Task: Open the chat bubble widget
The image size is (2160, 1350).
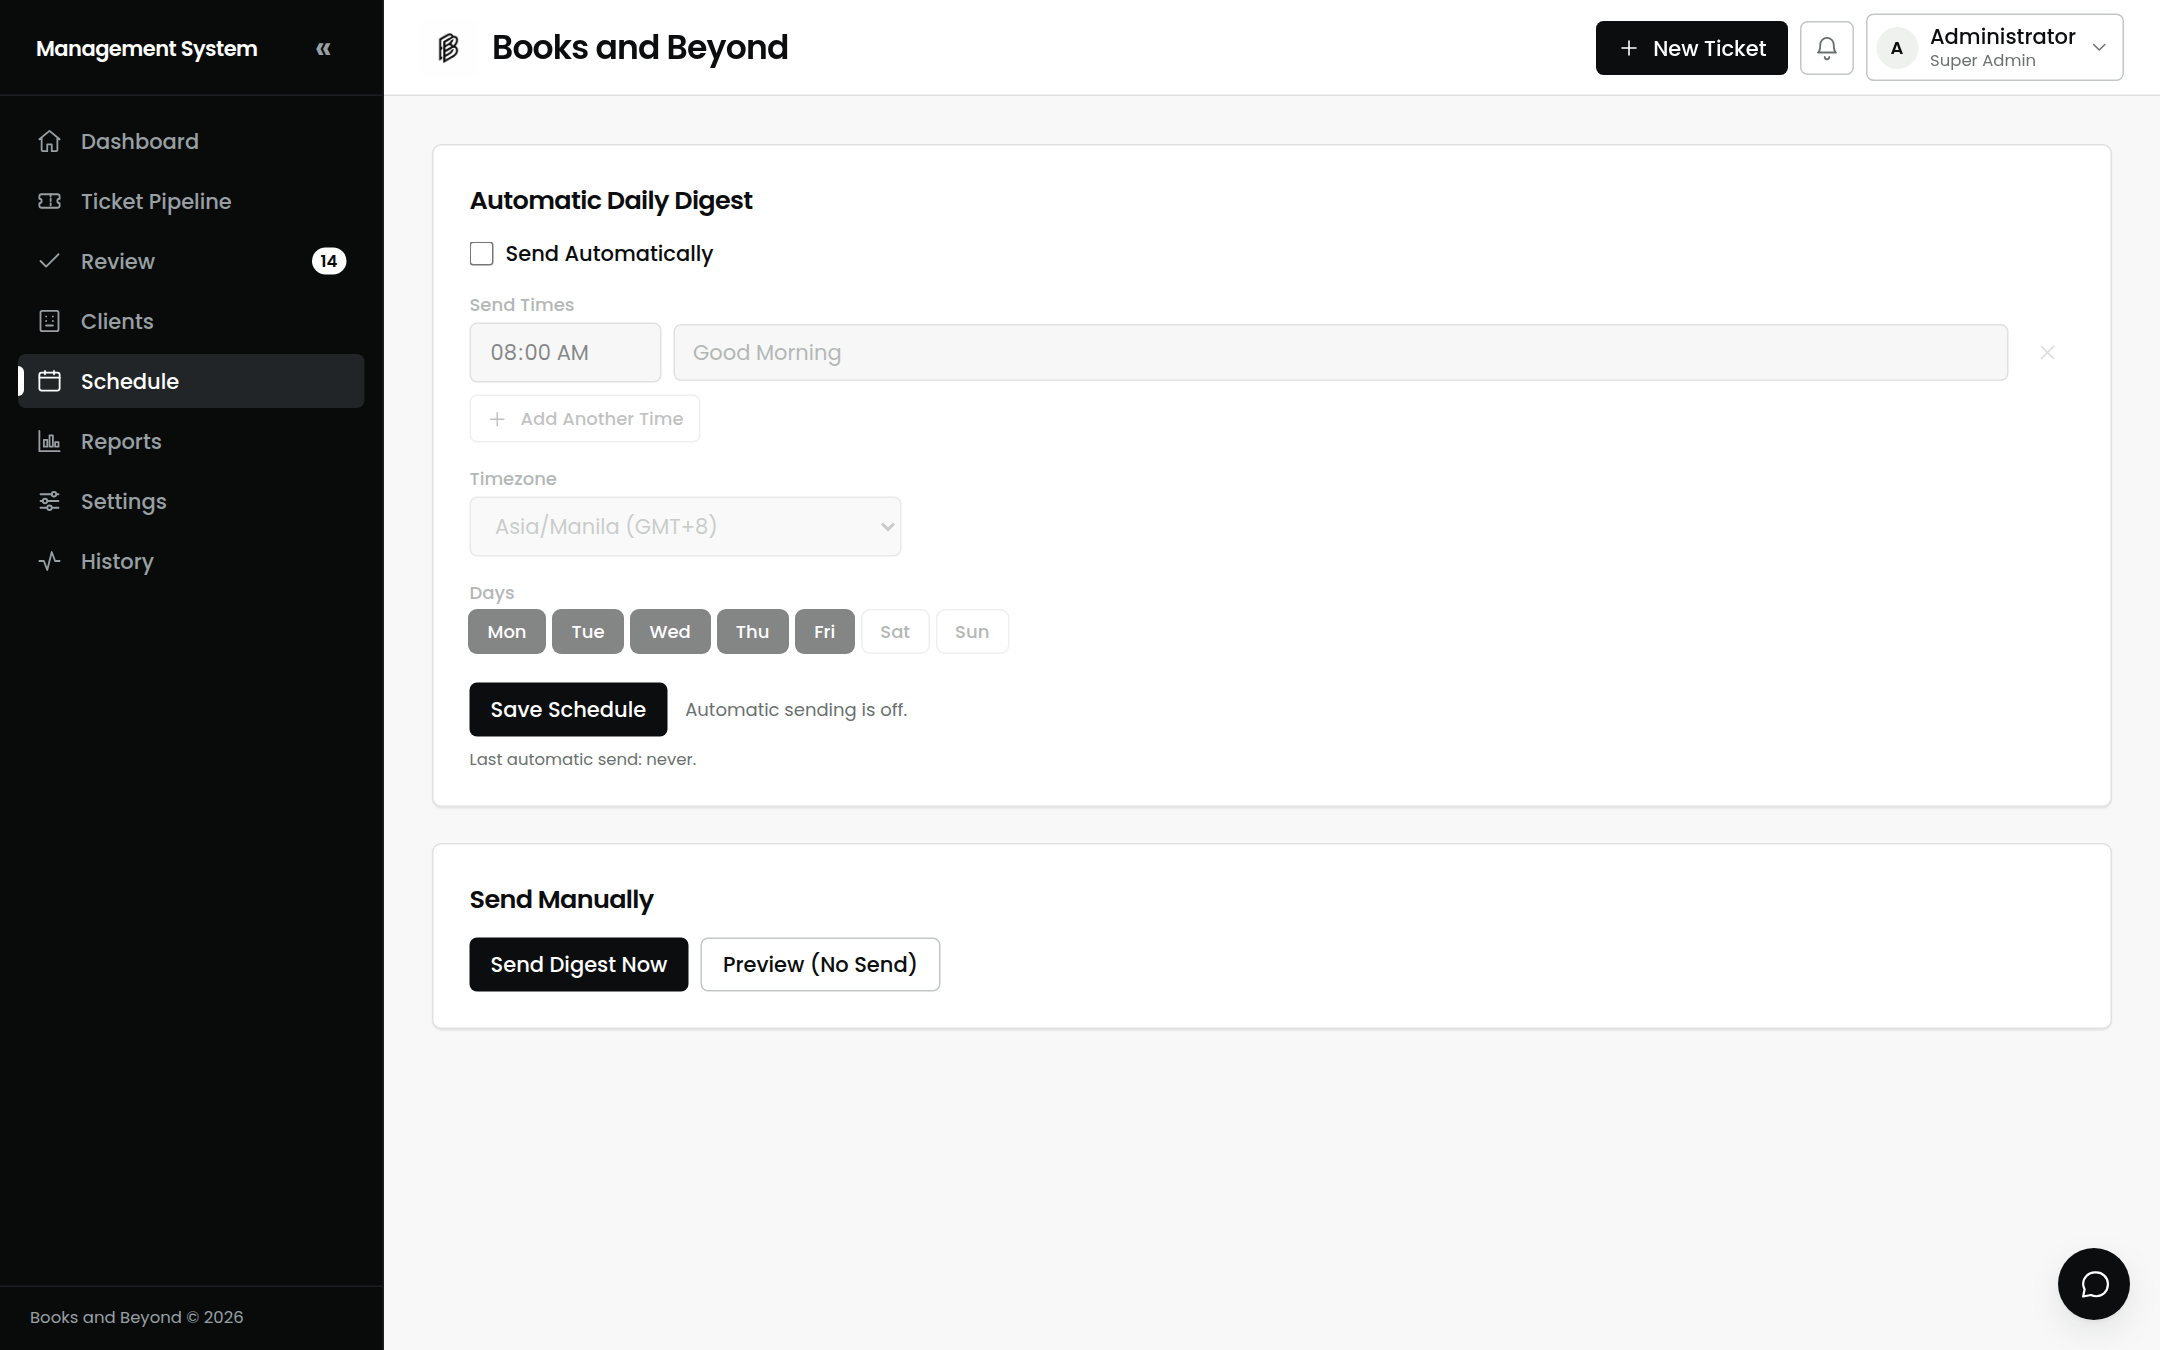Action: (x=2094, y=1284)
